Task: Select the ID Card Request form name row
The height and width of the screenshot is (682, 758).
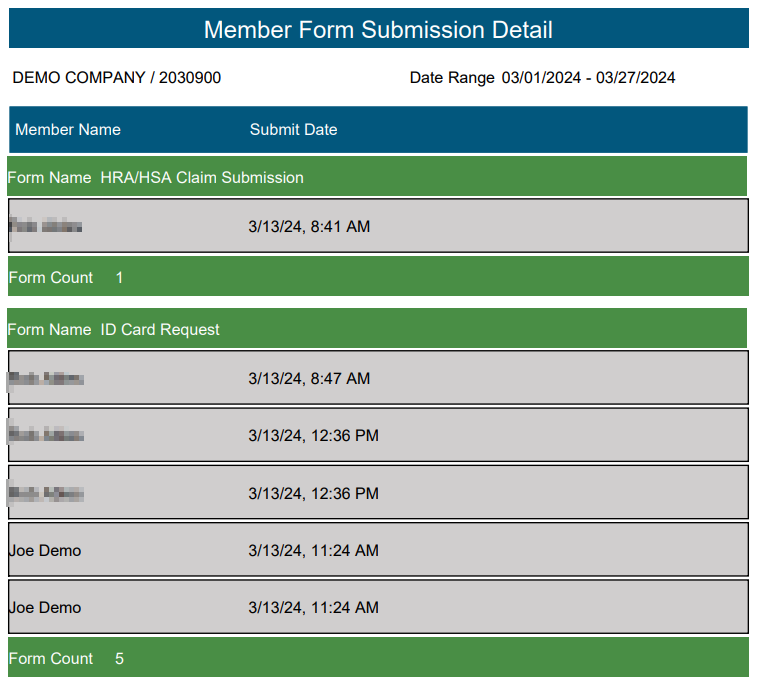Action: pyautogui.click(x=377, y=329)
